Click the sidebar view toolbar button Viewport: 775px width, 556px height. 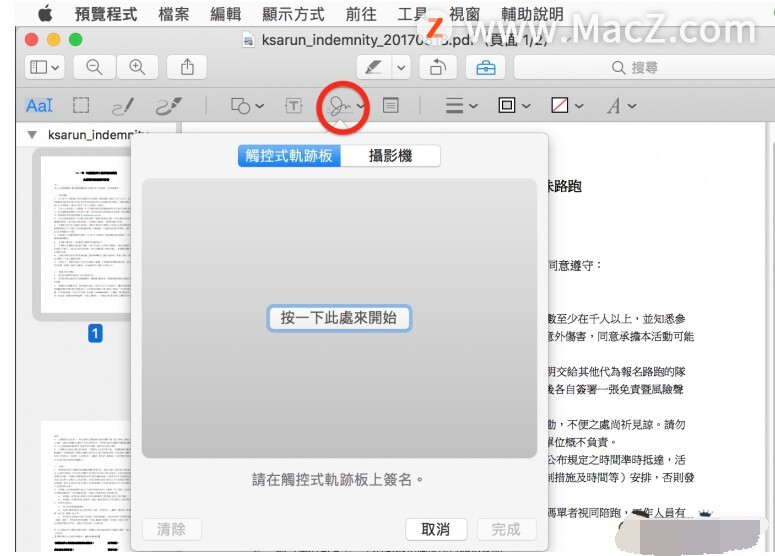point(44,67)
